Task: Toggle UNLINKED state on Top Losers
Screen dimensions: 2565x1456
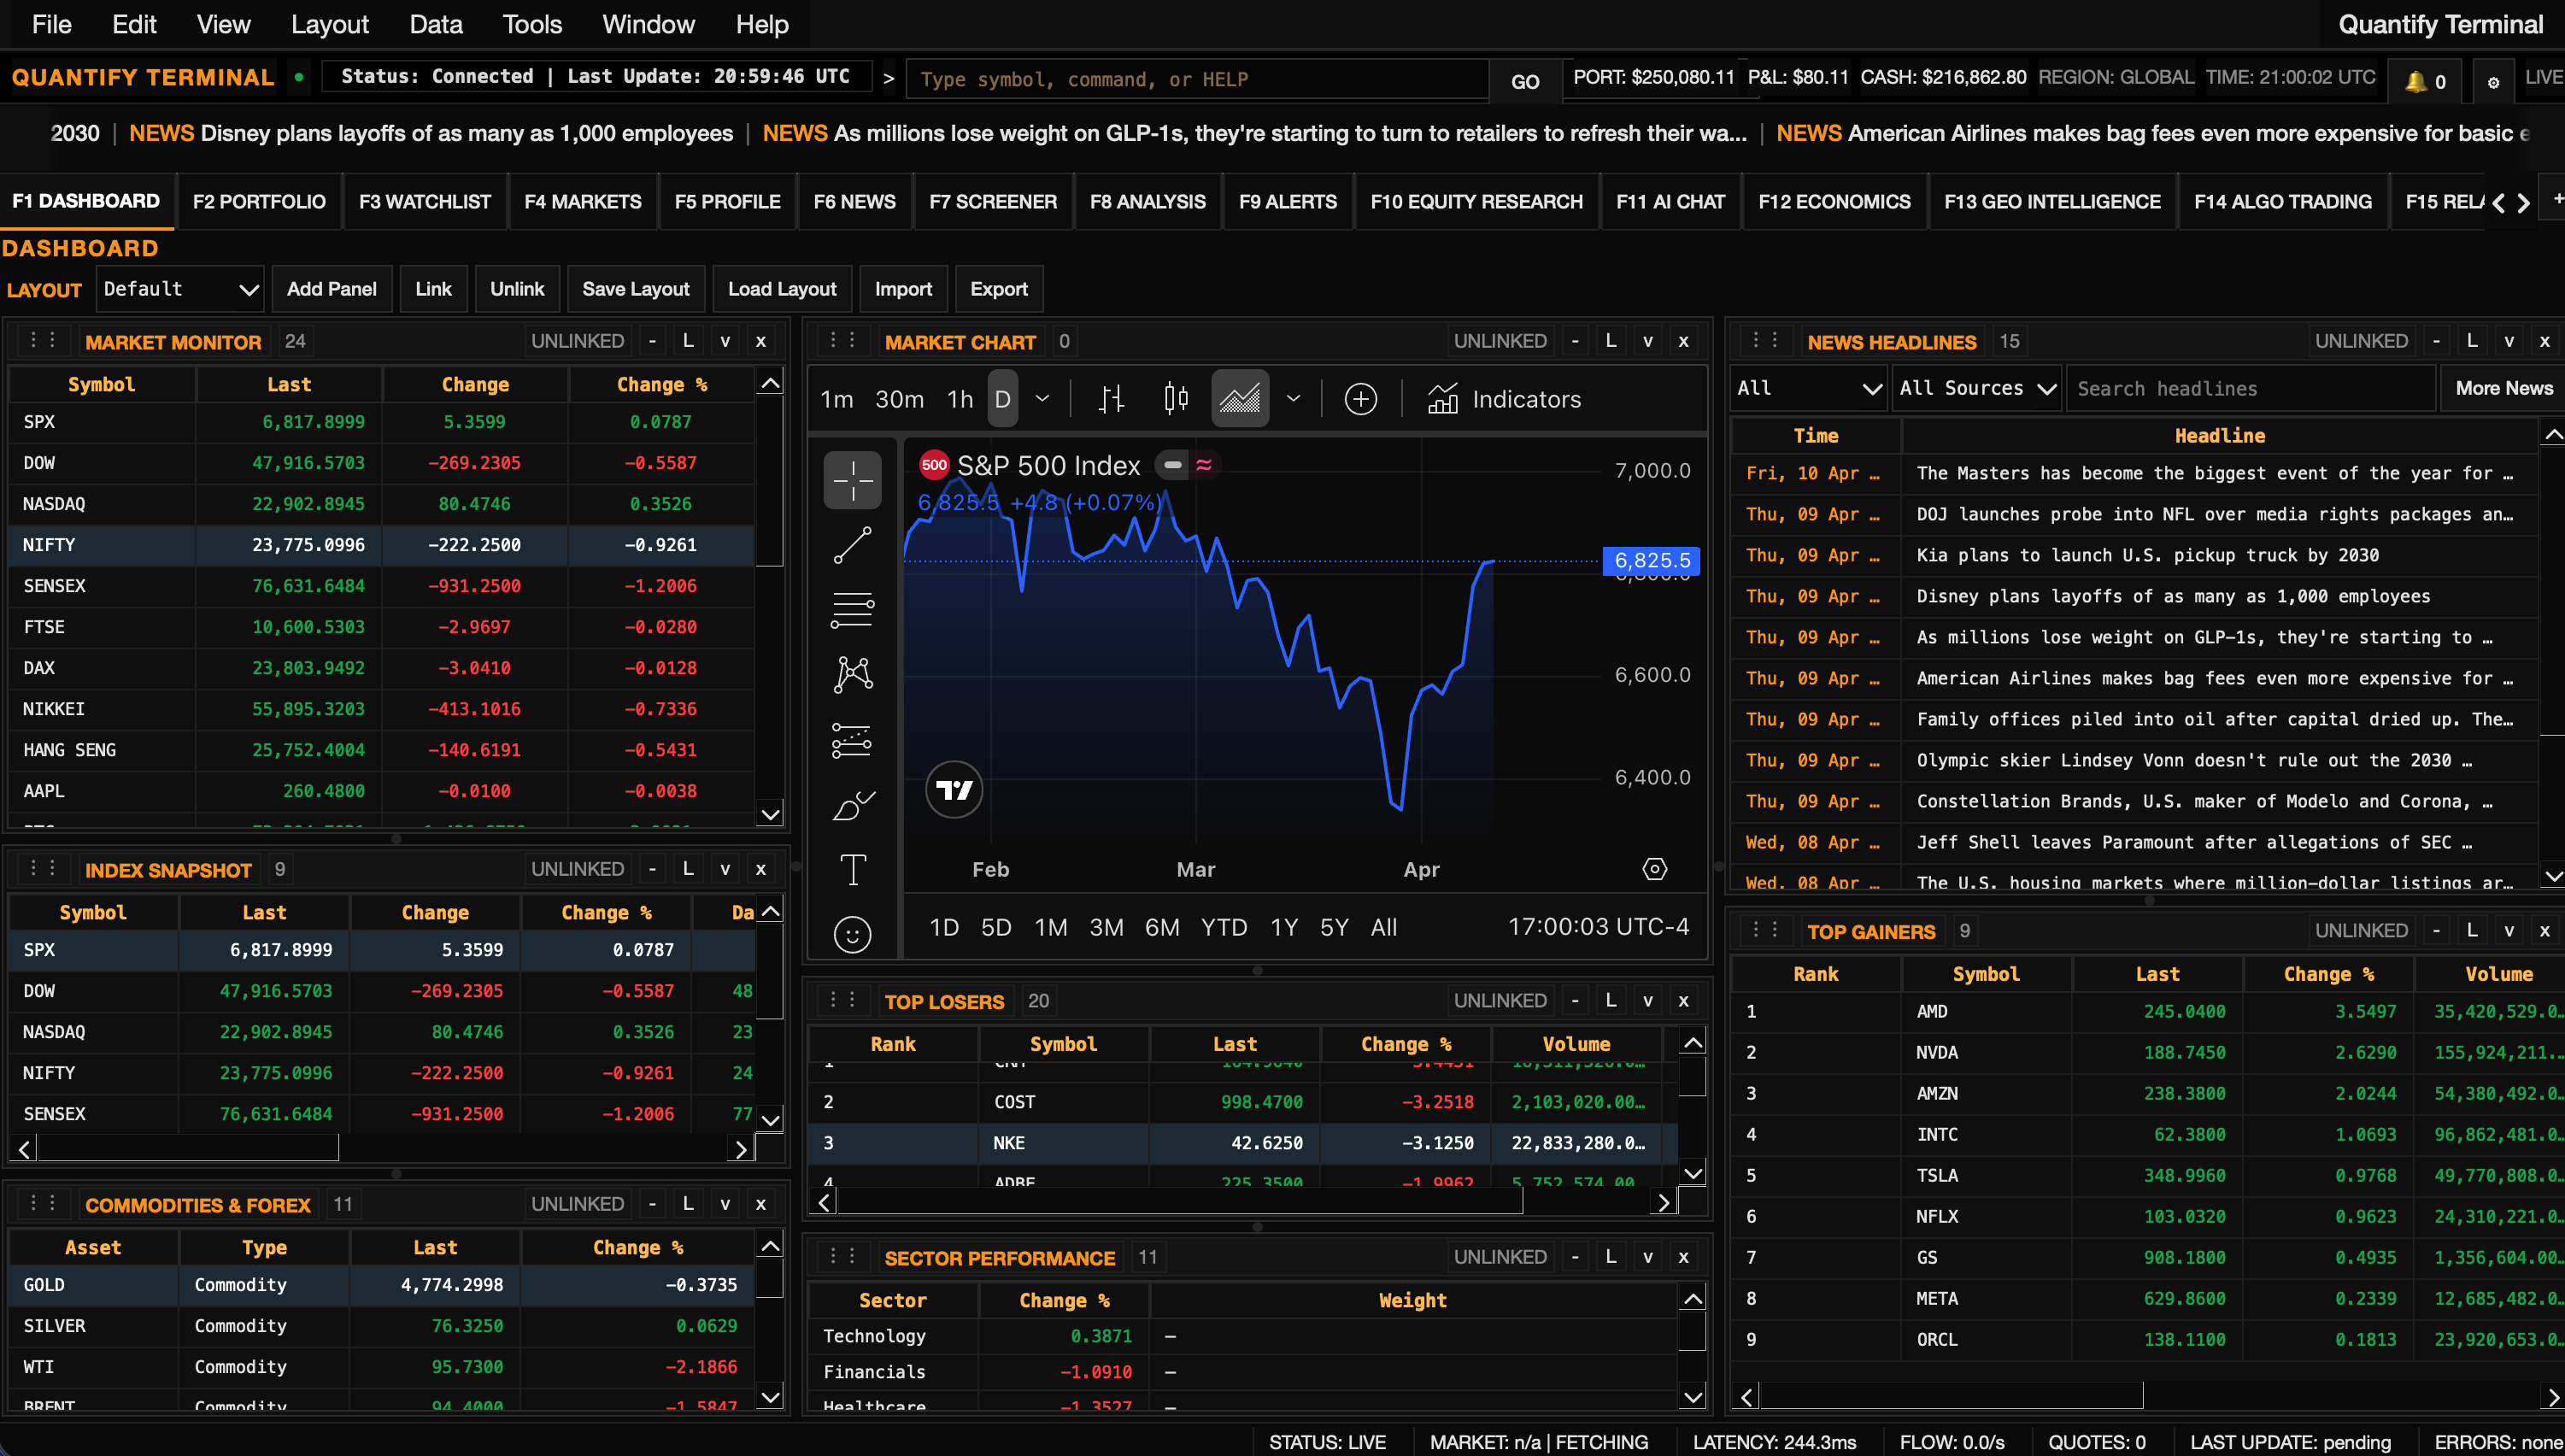Action: point(1499,1000)
